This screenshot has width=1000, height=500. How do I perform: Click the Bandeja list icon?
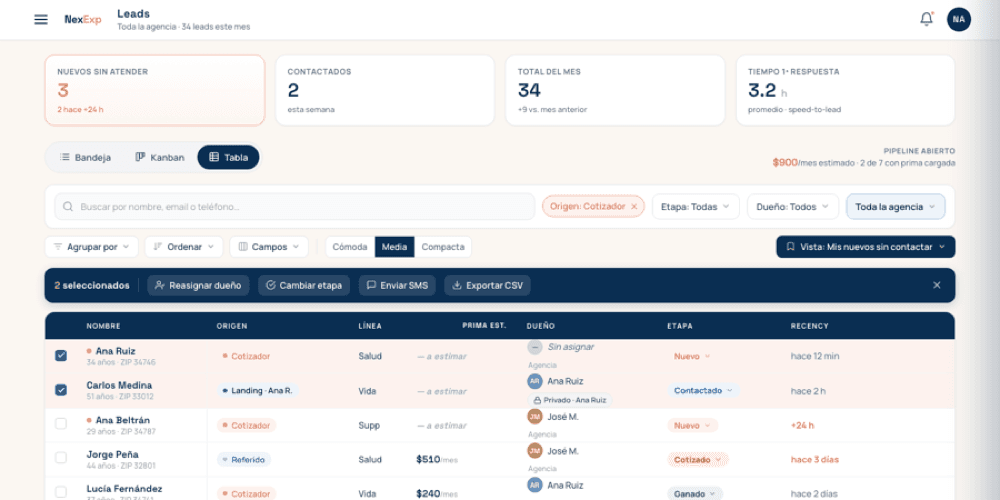64,158
